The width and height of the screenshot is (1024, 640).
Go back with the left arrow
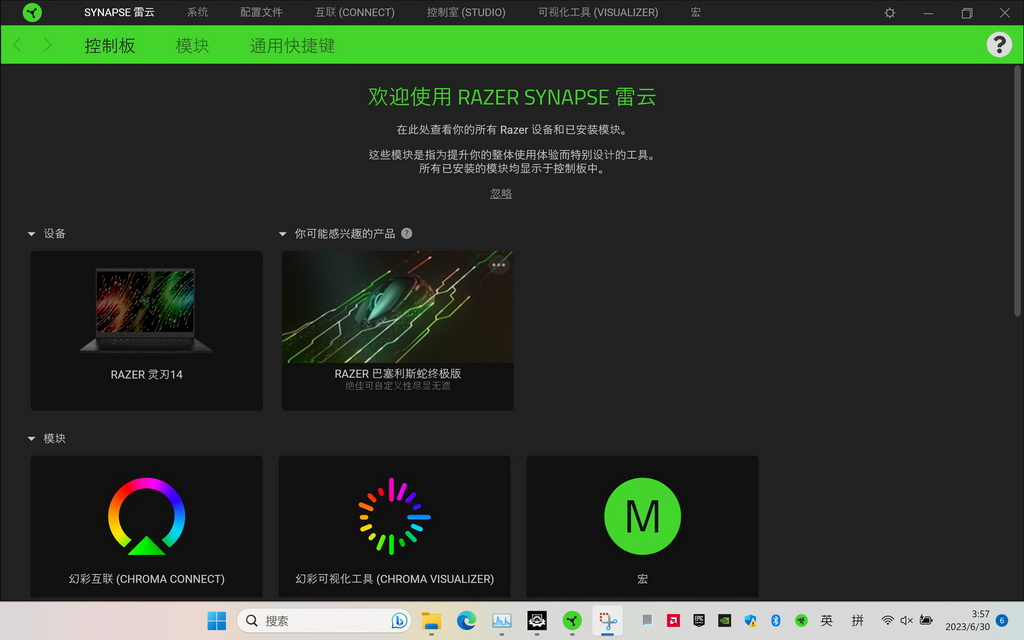point(18,45)
